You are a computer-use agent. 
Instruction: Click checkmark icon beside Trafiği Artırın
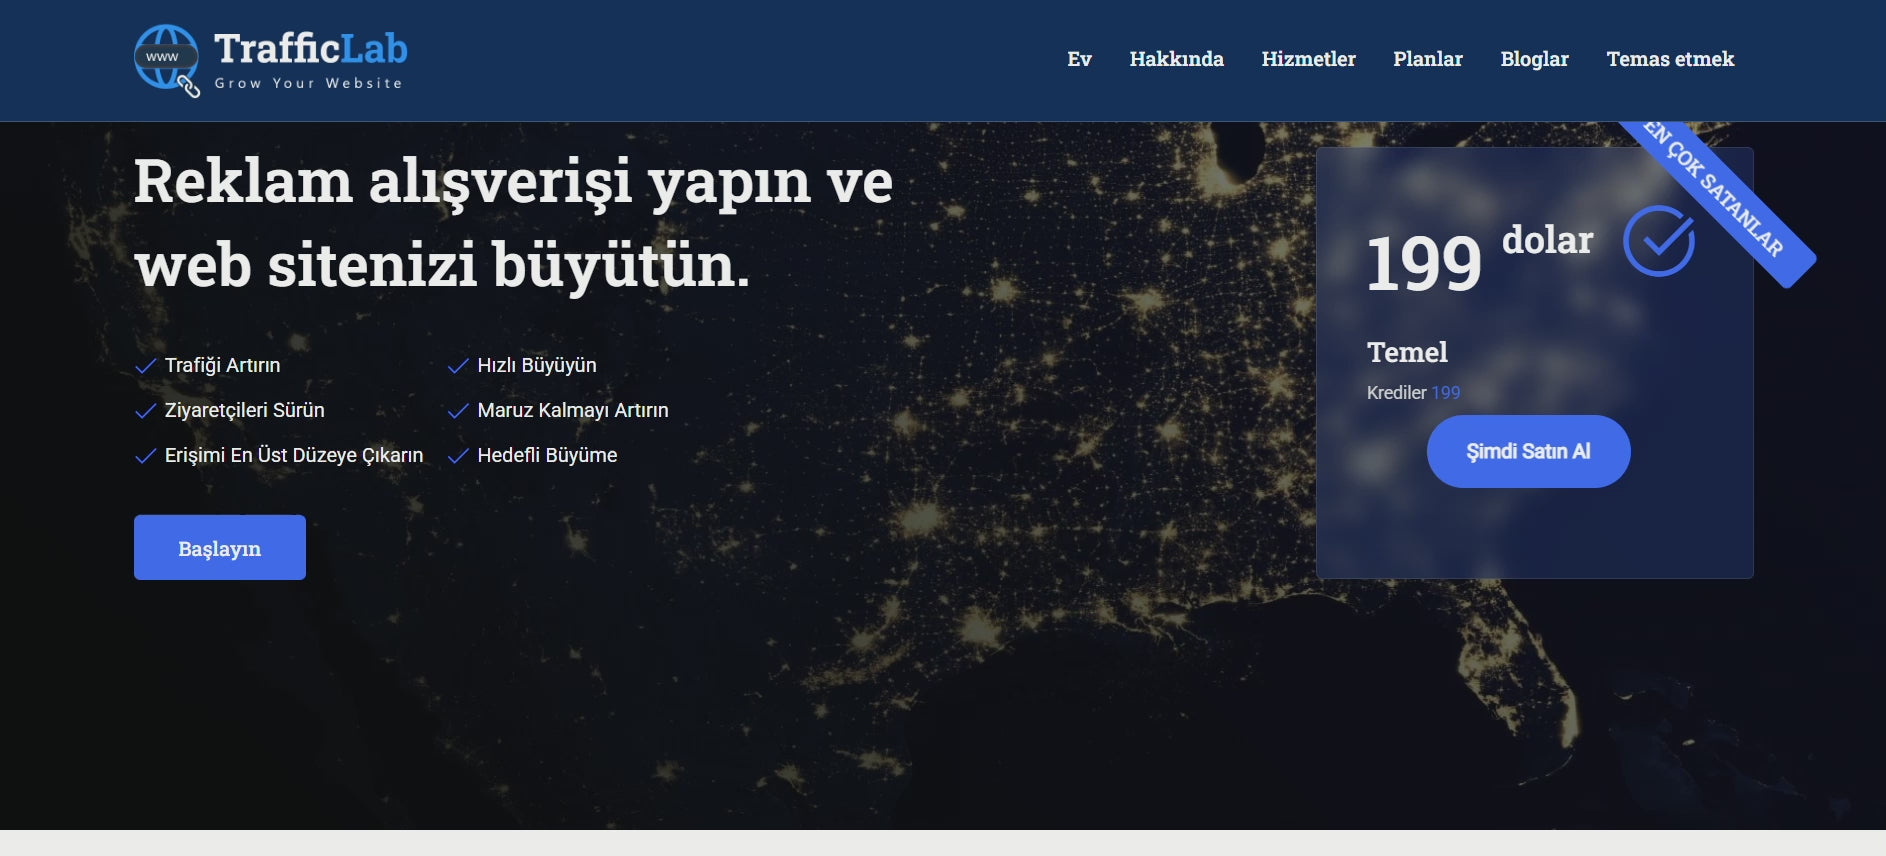(x=146, y=366)
